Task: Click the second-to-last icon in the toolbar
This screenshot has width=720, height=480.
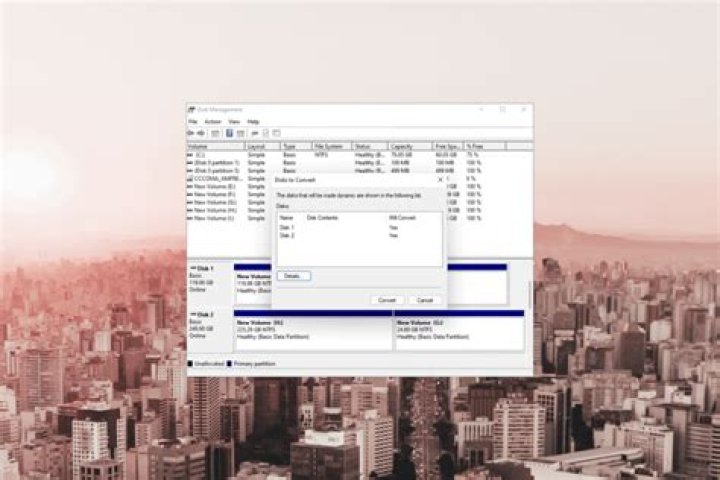Action: (266, 133)
